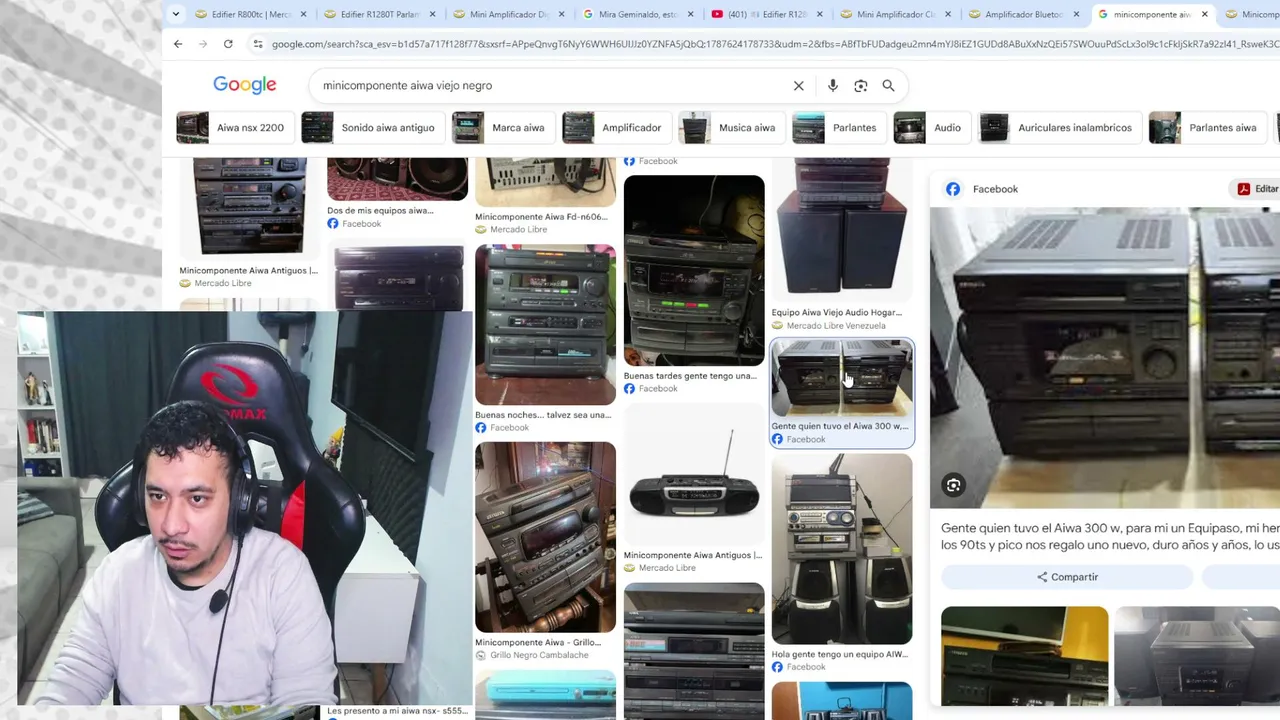Close the Amplificador Bluetoo tab
1280x720 pixels.
[x=1076, y=14]
